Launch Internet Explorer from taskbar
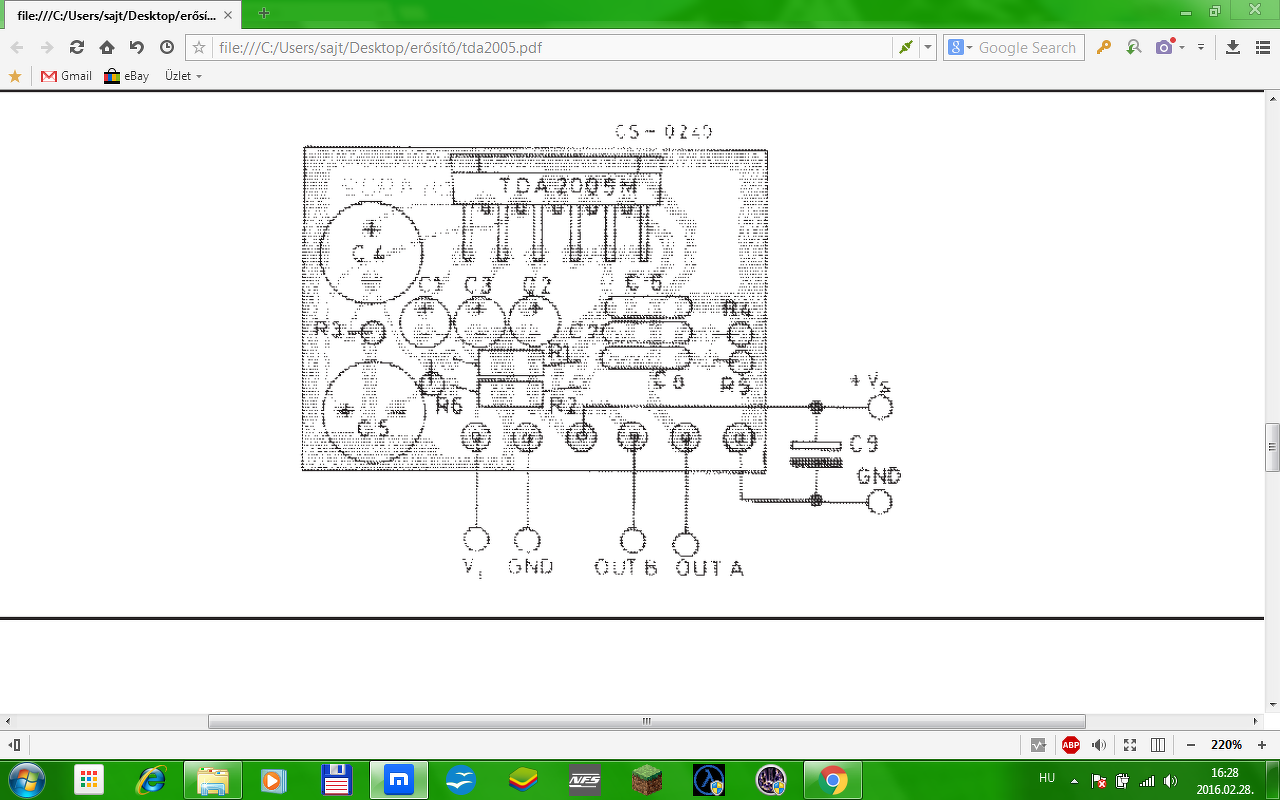The height and width of the screenshot is (800, 1280). point(152,780)
